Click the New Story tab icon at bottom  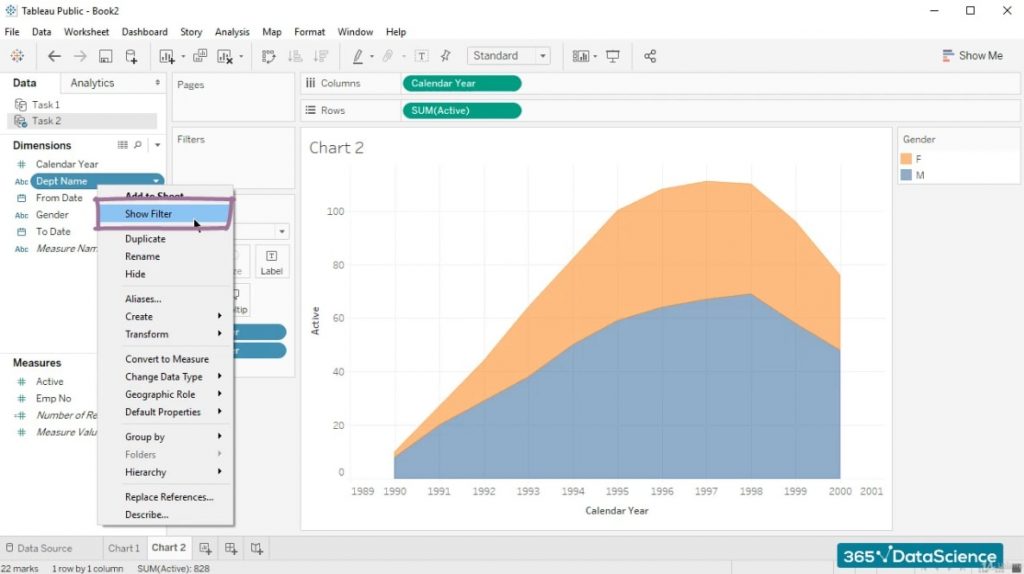tap(257, 549)
